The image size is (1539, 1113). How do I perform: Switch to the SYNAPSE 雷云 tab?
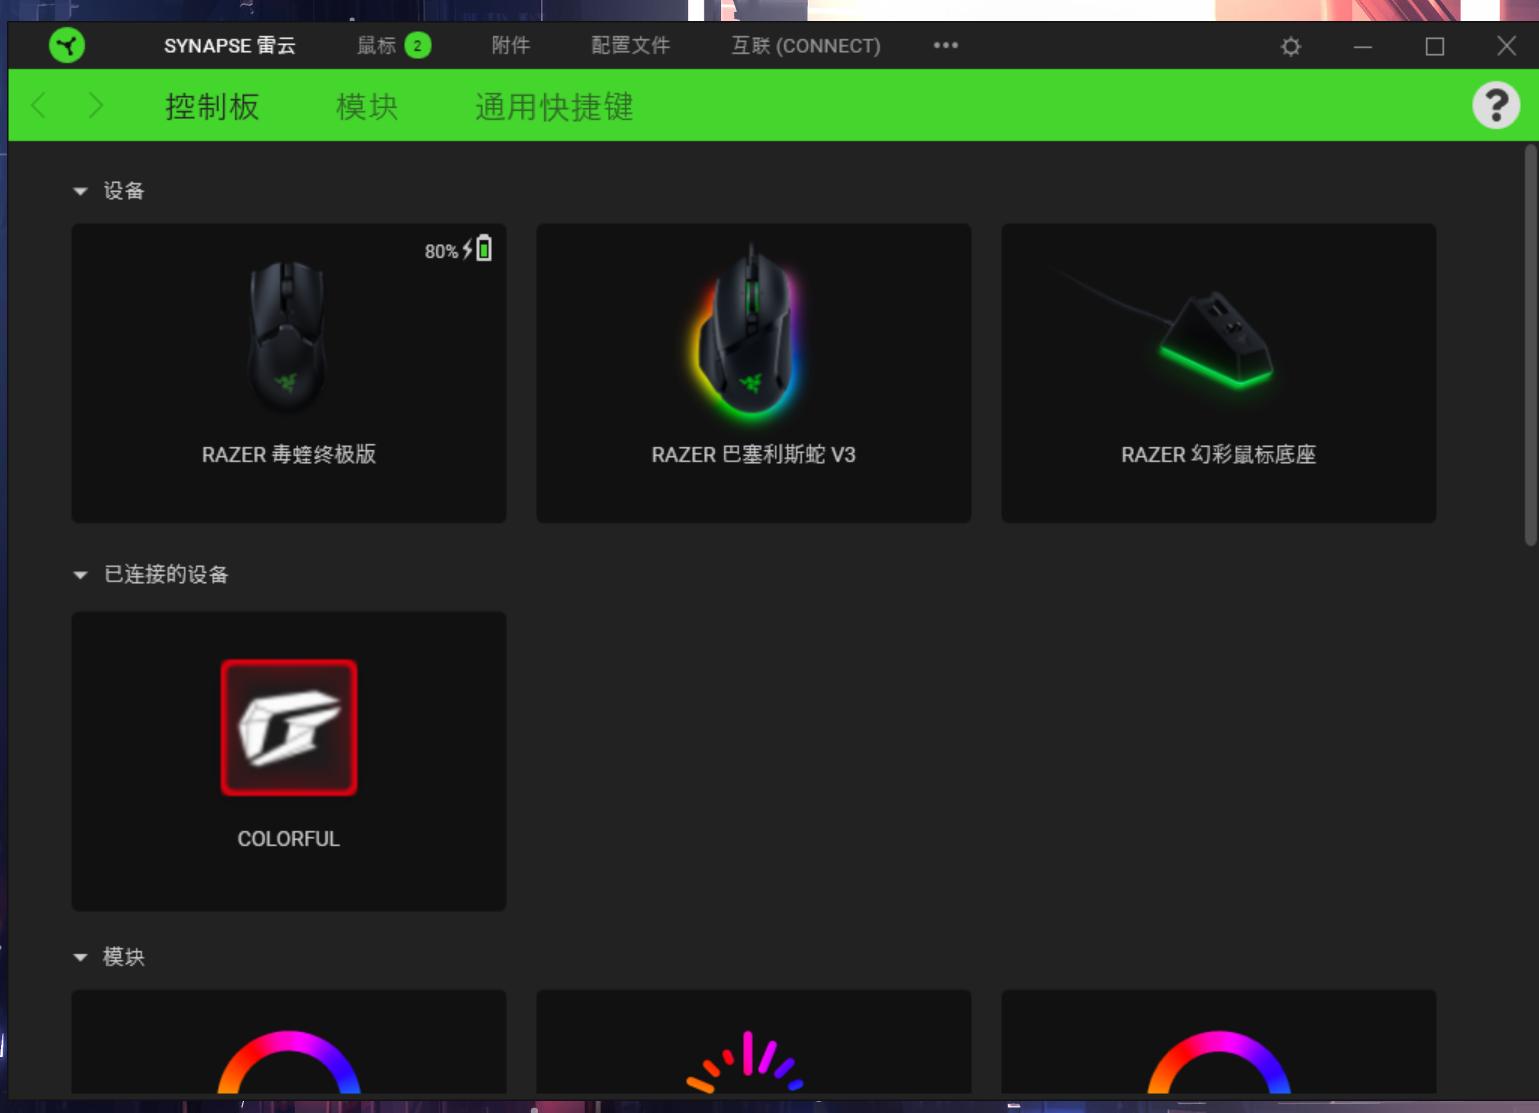(230, 45)
